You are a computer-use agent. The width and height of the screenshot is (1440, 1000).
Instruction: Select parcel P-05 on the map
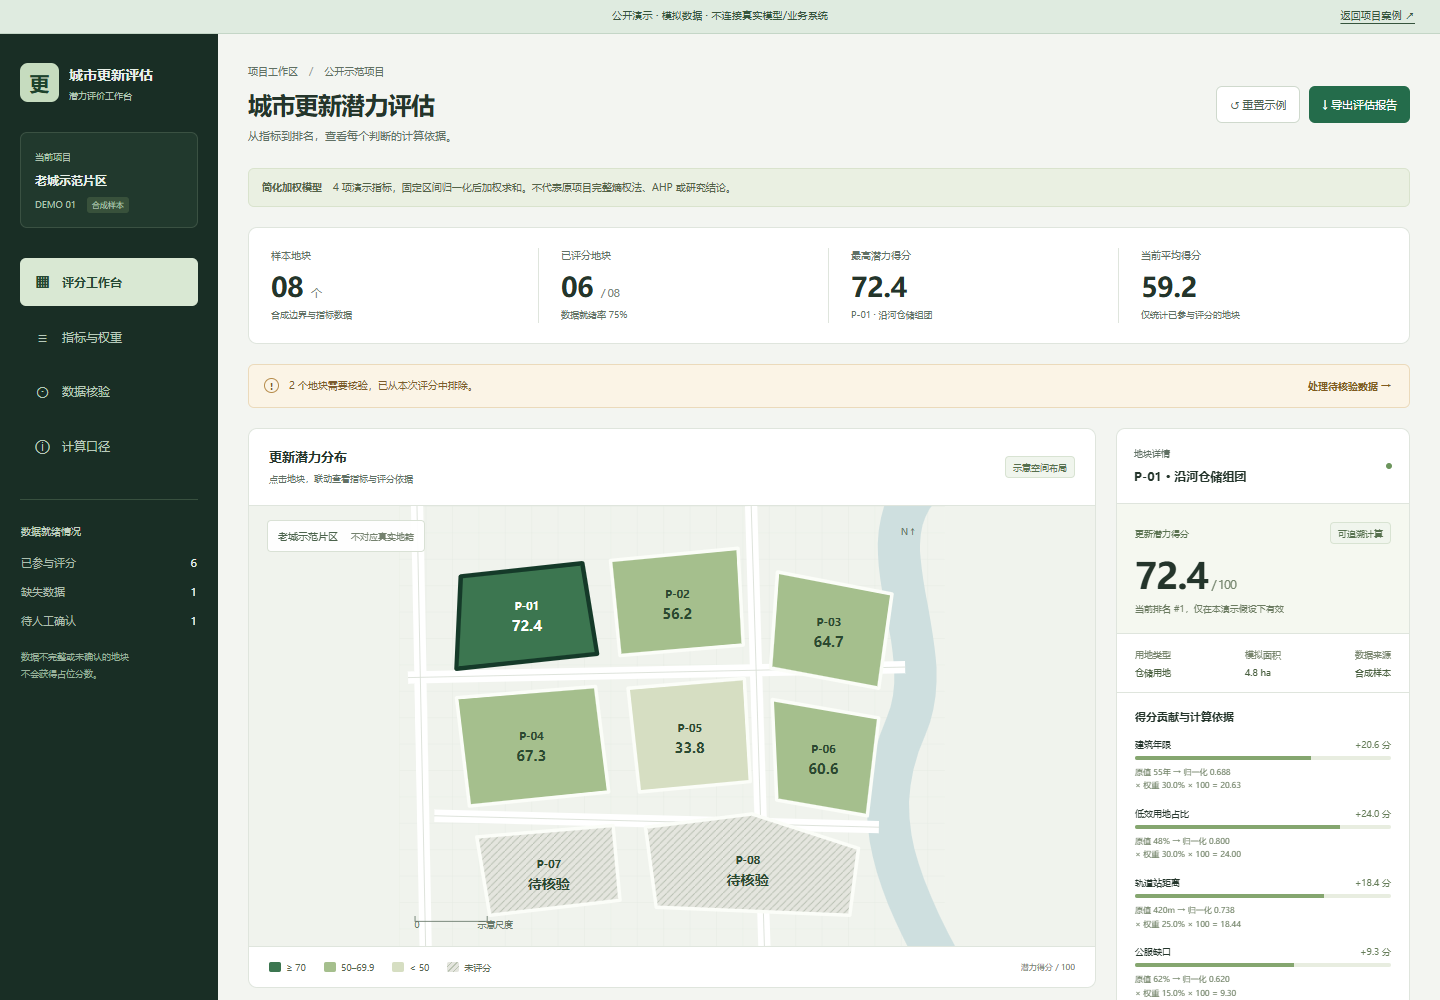[x=689, y=737]
